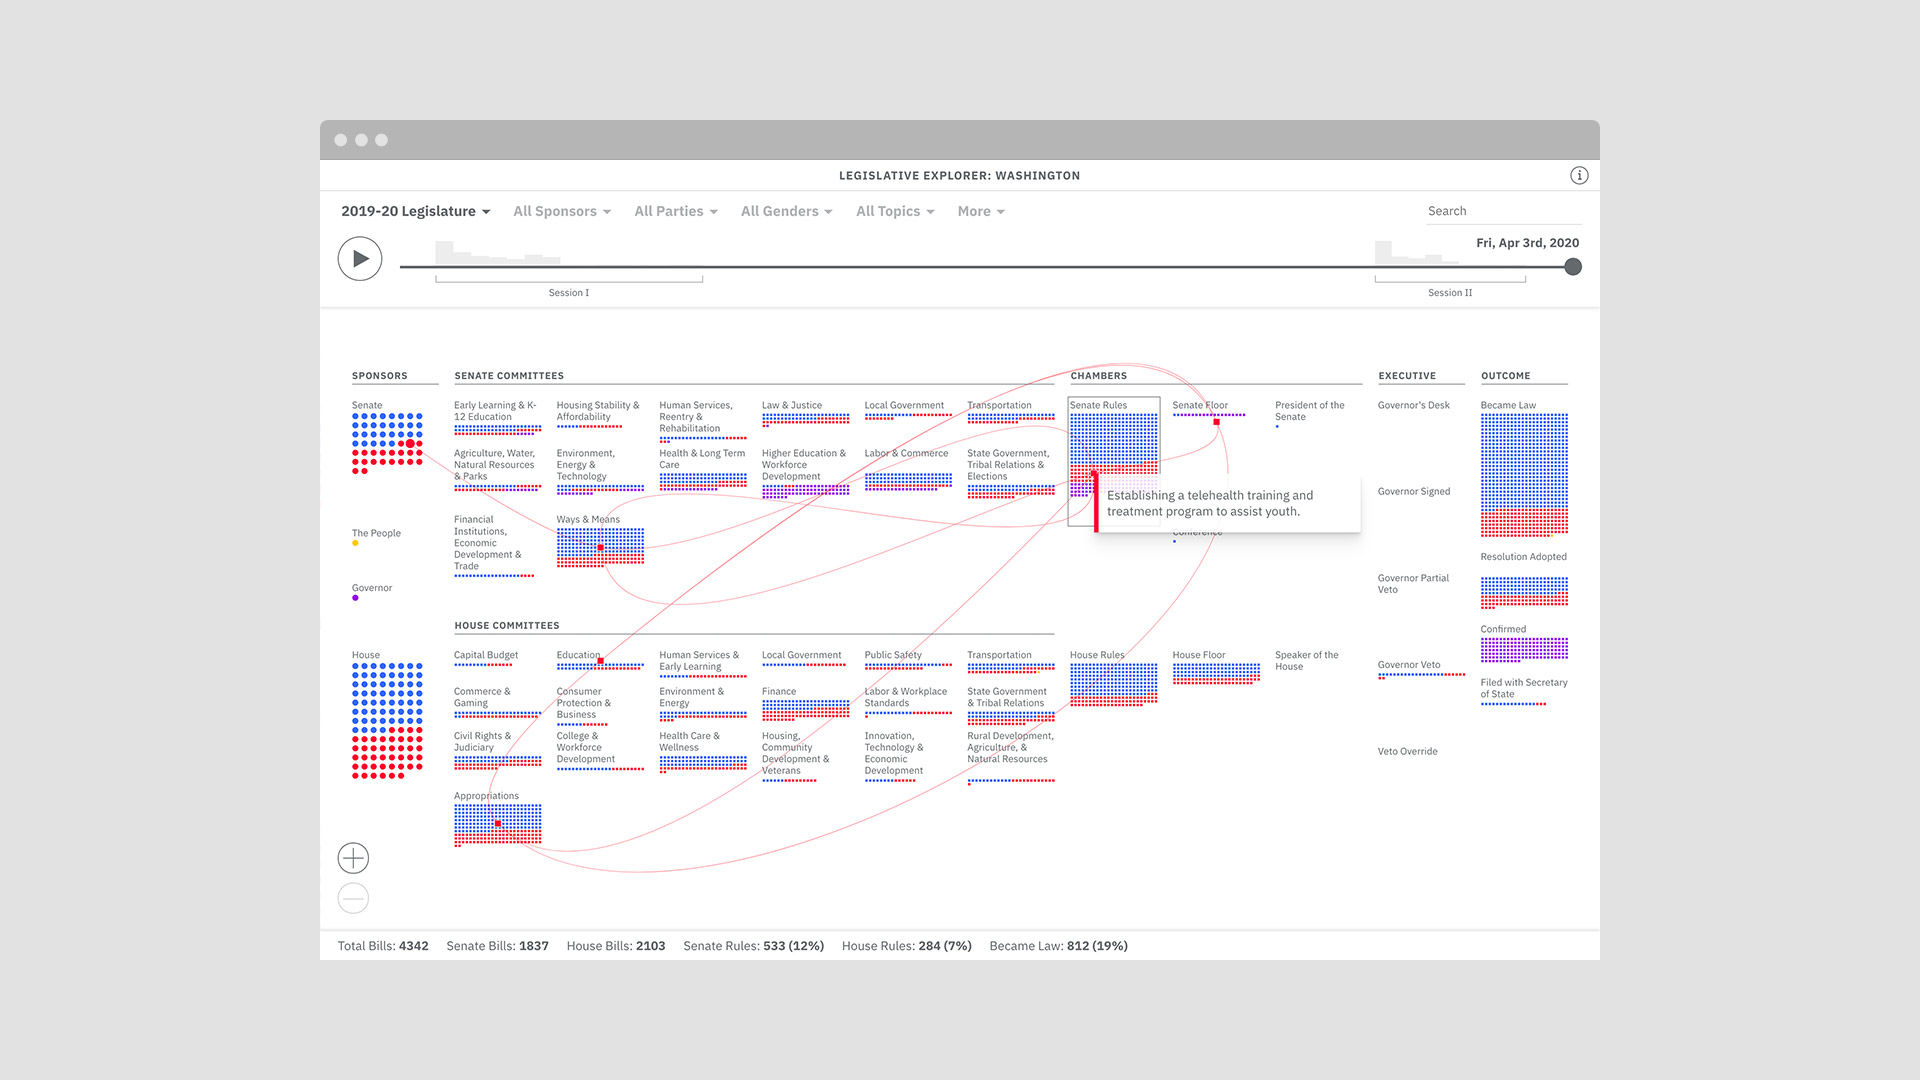Viewport: 1920px width, 1080px height.
Task: Click the telehealth training bill tooltip
Action: (x=1228, y=503)
